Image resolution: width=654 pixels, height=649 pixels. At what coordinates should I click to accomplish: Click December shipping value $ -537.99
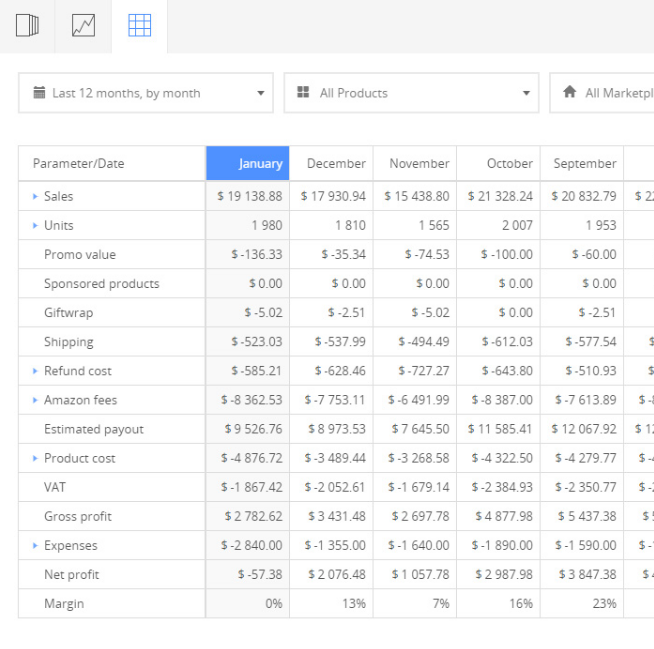click(x=340, y=342)
